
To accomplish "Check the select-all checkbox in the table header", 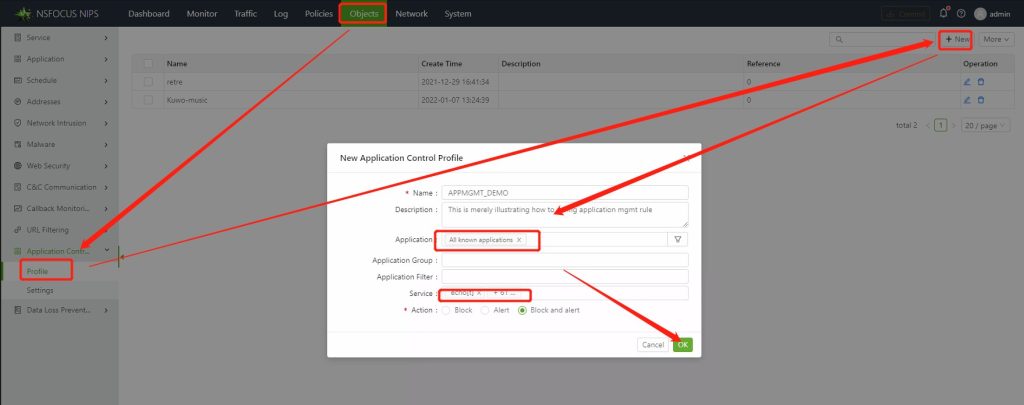I will [148, 63].
